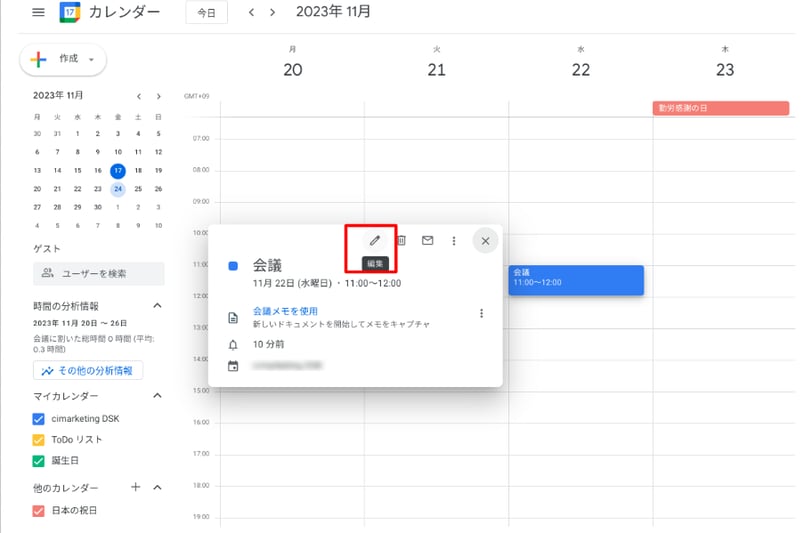Select Tuesday 21 day header
The image size is (804, 533).
[436, 70]
